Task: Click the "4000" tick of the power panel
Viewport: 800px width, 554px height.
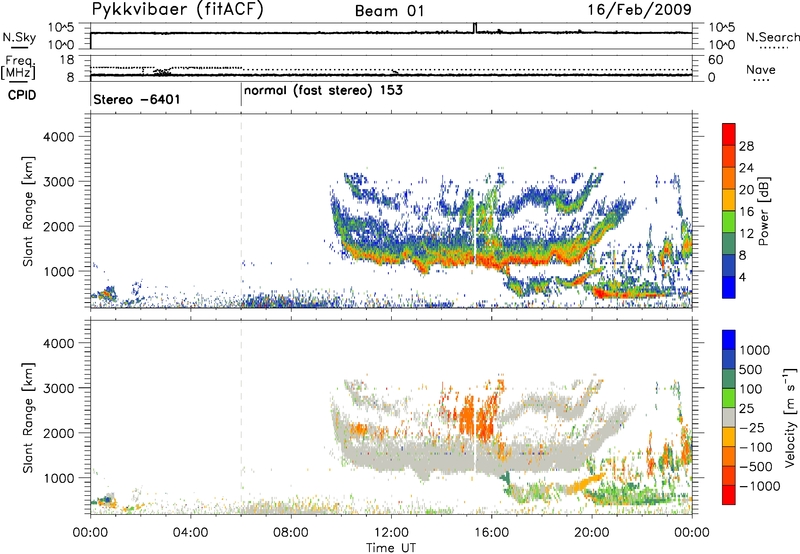Action: [x=58, y=137]
